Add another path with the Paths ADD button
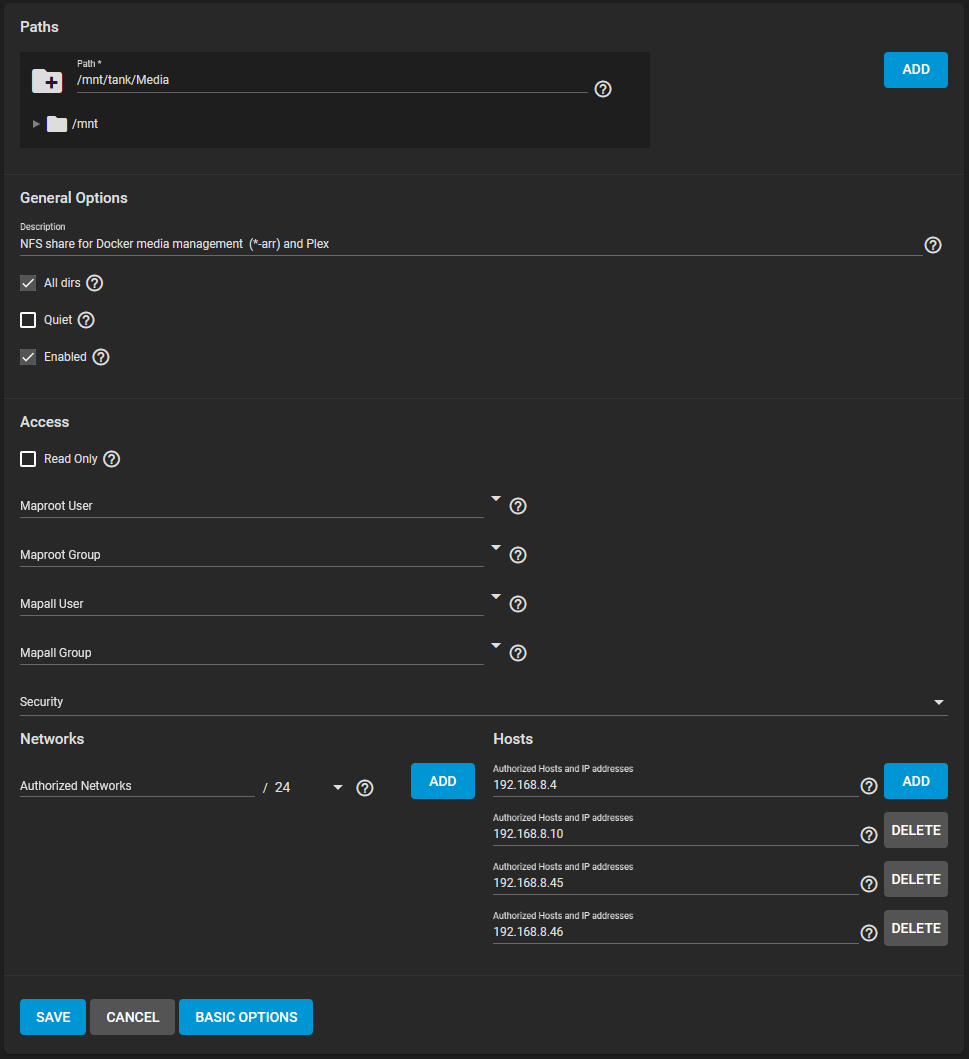The height and width of the screenshot is (1059, 969). [915, 70]
